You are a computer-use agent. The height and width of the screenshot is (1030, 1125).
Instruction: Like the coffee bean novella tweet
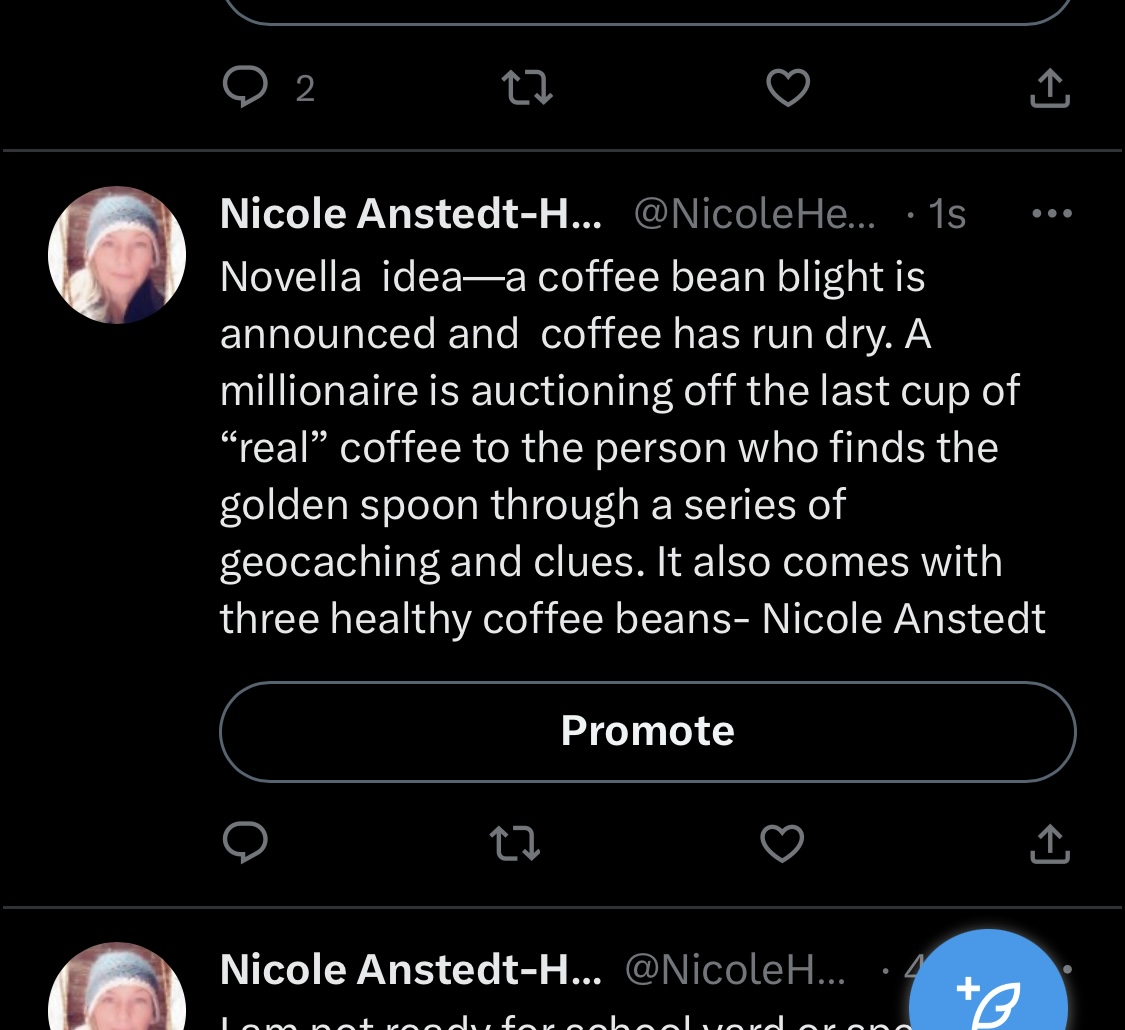pyautogui.click(x=782, y=845)
